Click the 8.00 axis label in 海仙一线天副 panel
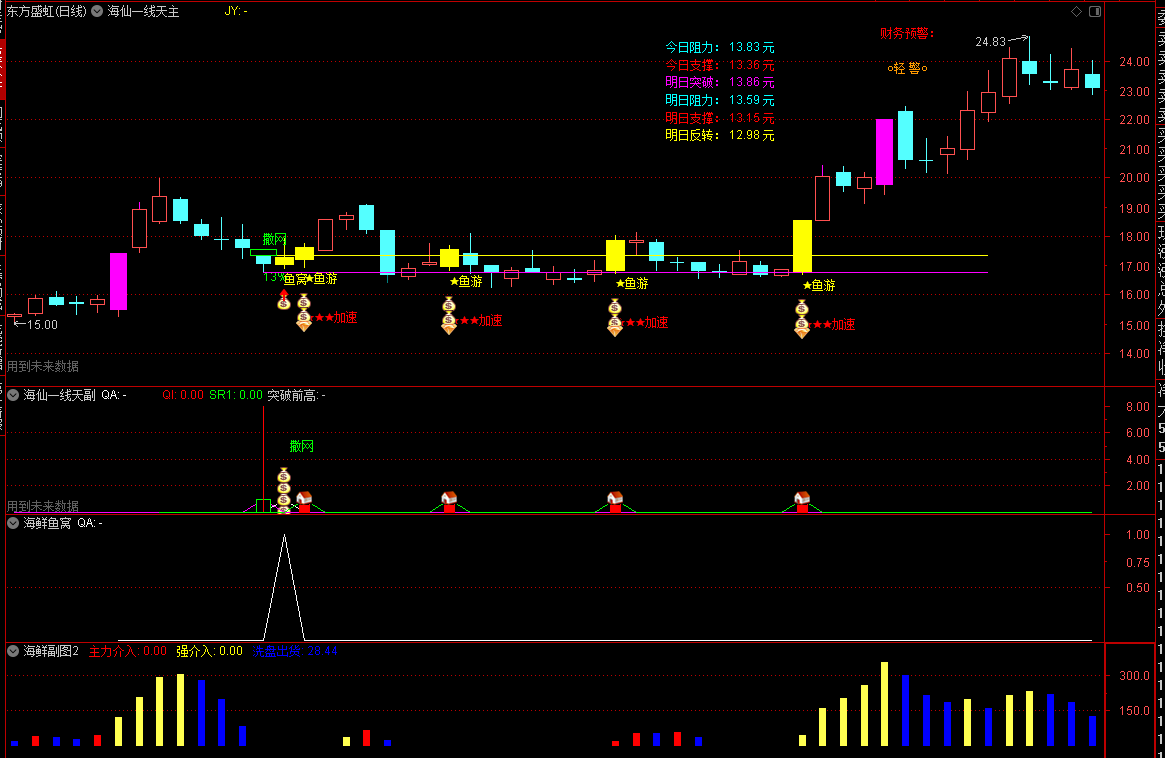This screenshot has height=758, width=1165. [1138, 406]
